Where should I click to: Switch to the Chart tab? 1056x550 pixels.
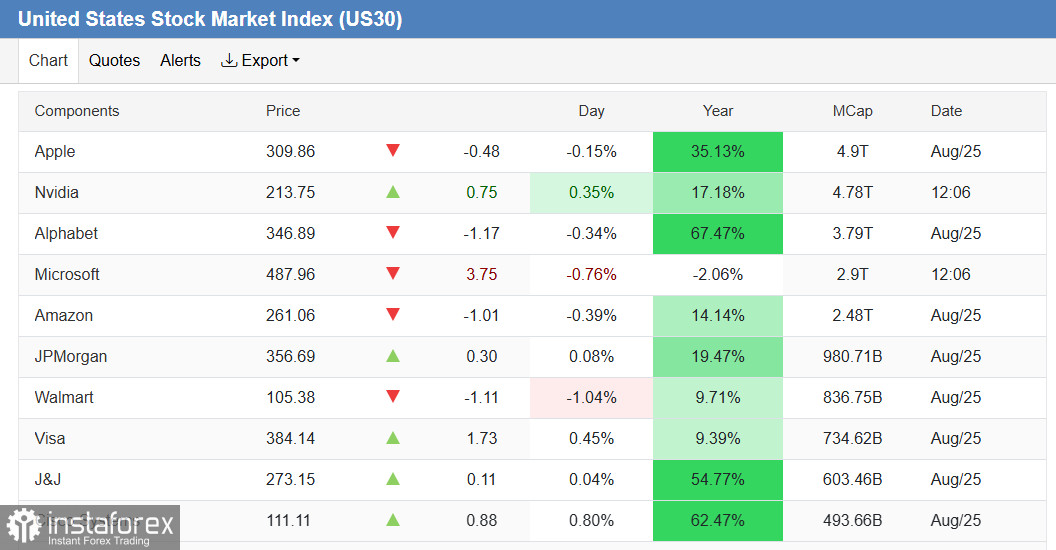pos(48,61)
